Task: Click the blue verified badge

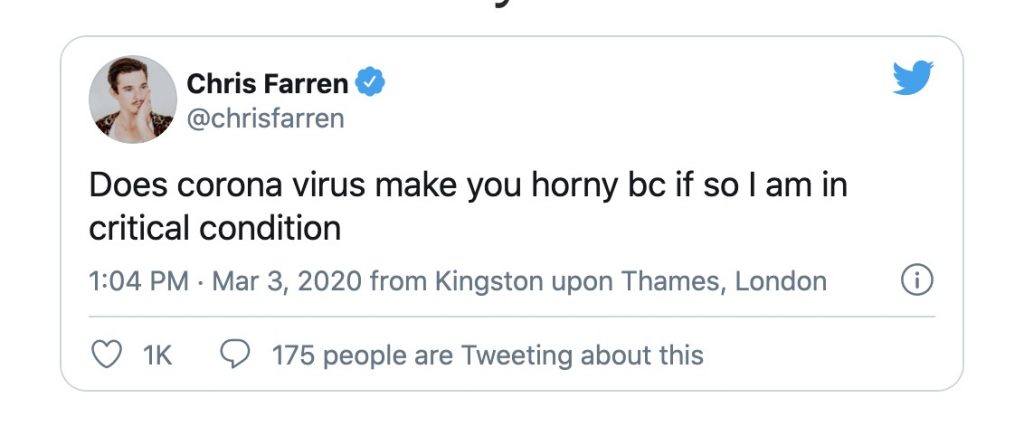Action: 372,83
